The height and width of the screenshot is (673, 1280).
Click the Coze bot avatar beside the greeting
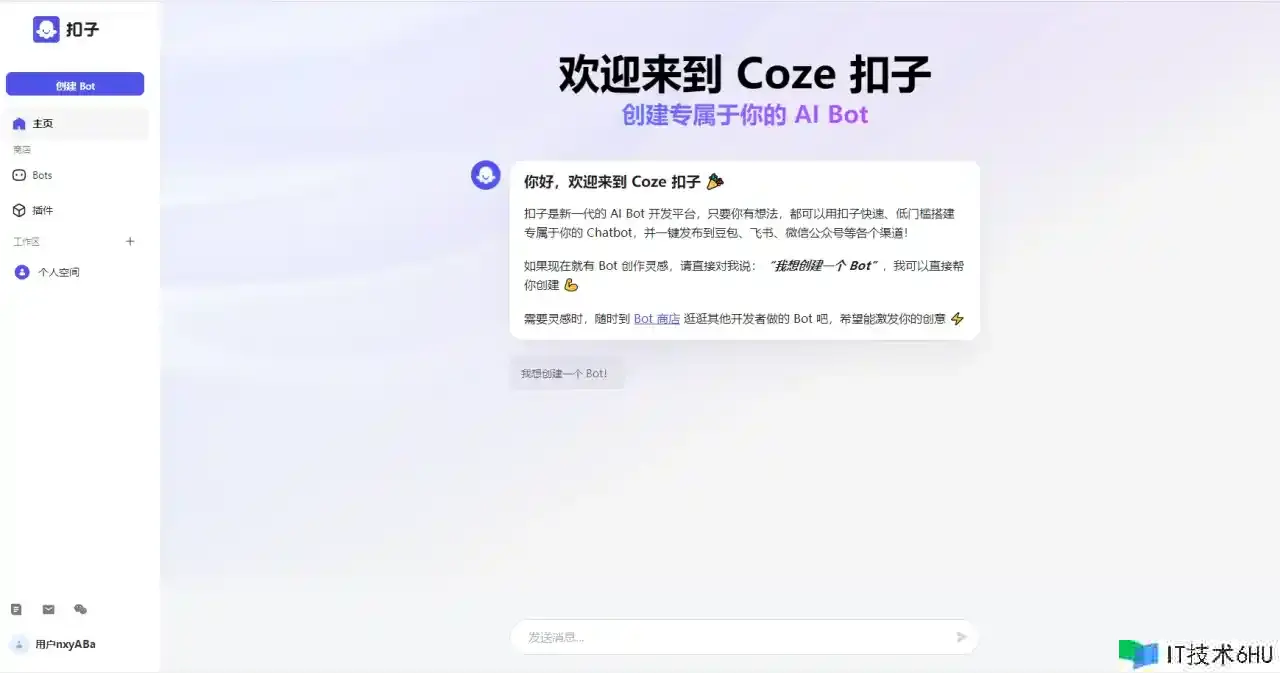[x=486, y=175]
